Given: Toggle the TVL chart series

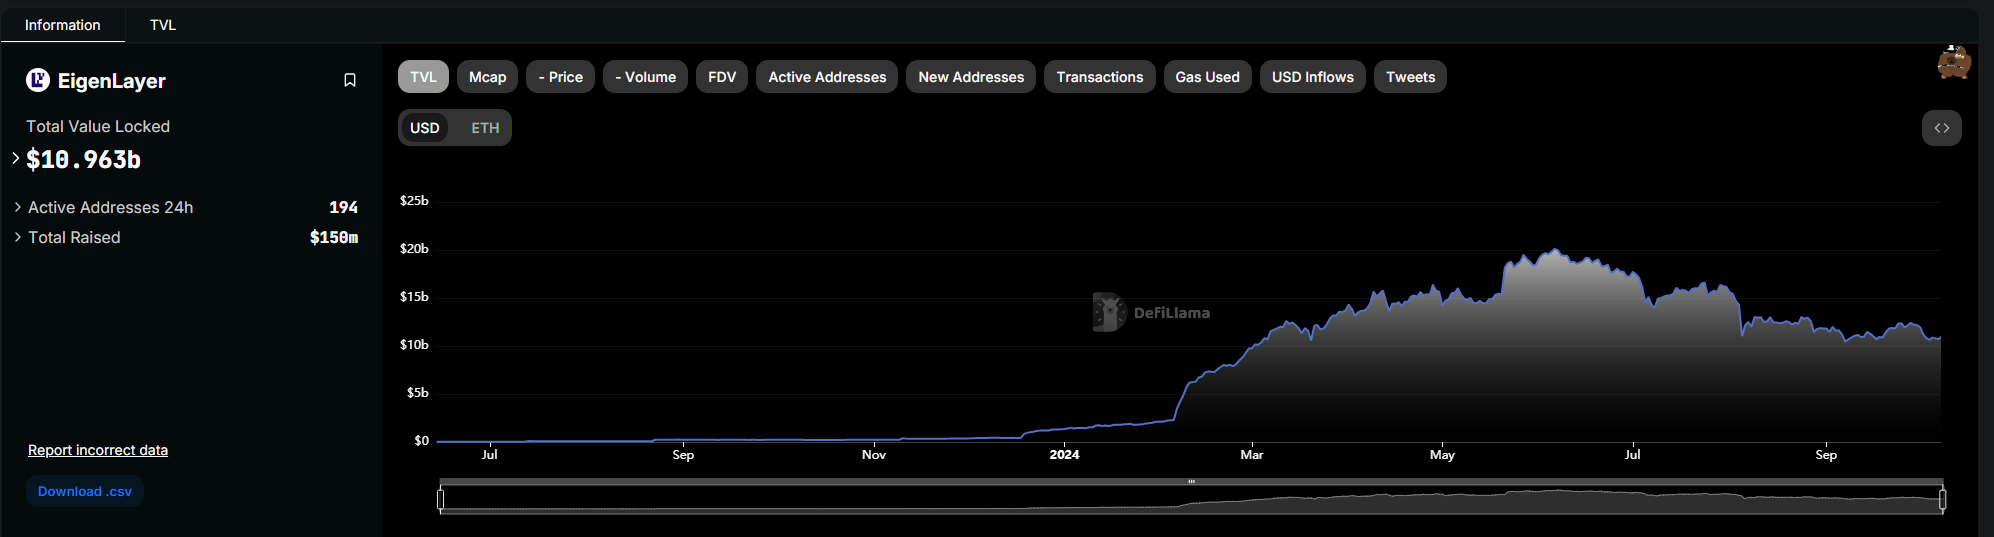Looking at the screenshot, I should click(423, 77).
